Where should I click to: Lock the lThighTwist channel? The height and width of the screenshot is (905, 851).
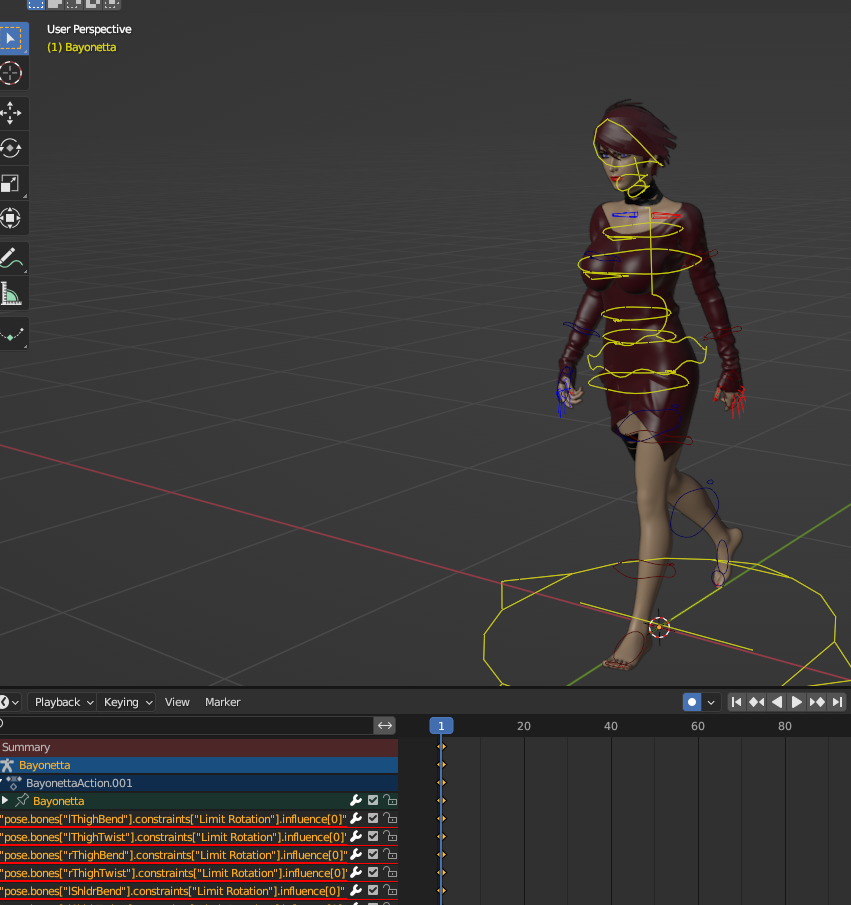tap(390, 836)
